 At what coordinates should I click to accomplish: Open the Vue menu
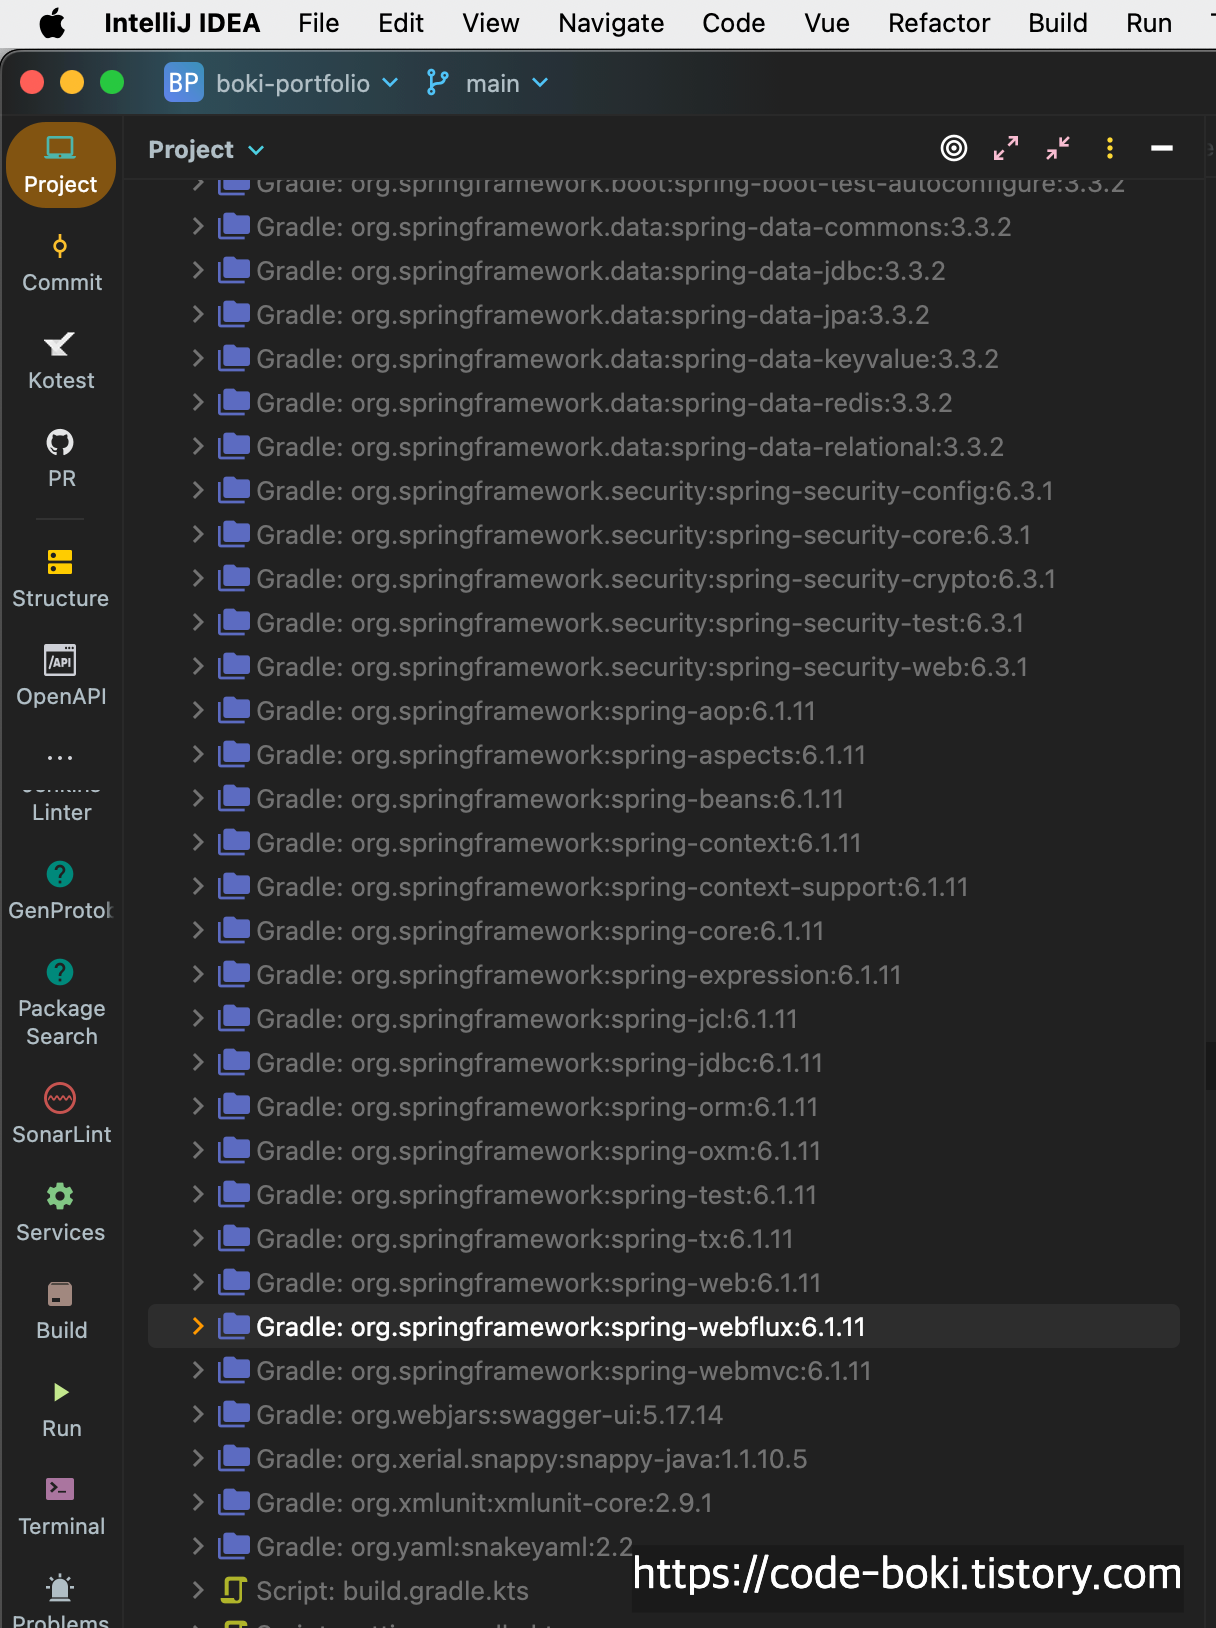(x=827, y=23)
